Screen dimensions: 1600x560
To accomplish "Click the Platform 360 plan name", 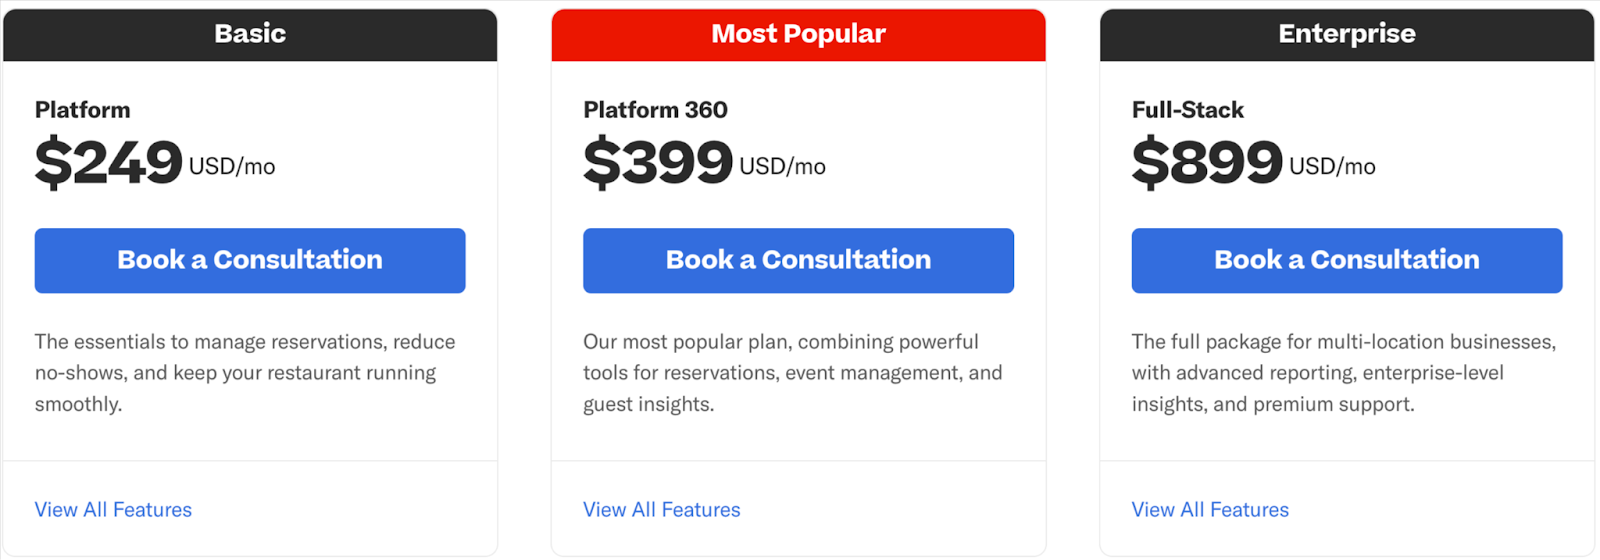I will coord(655,110).
